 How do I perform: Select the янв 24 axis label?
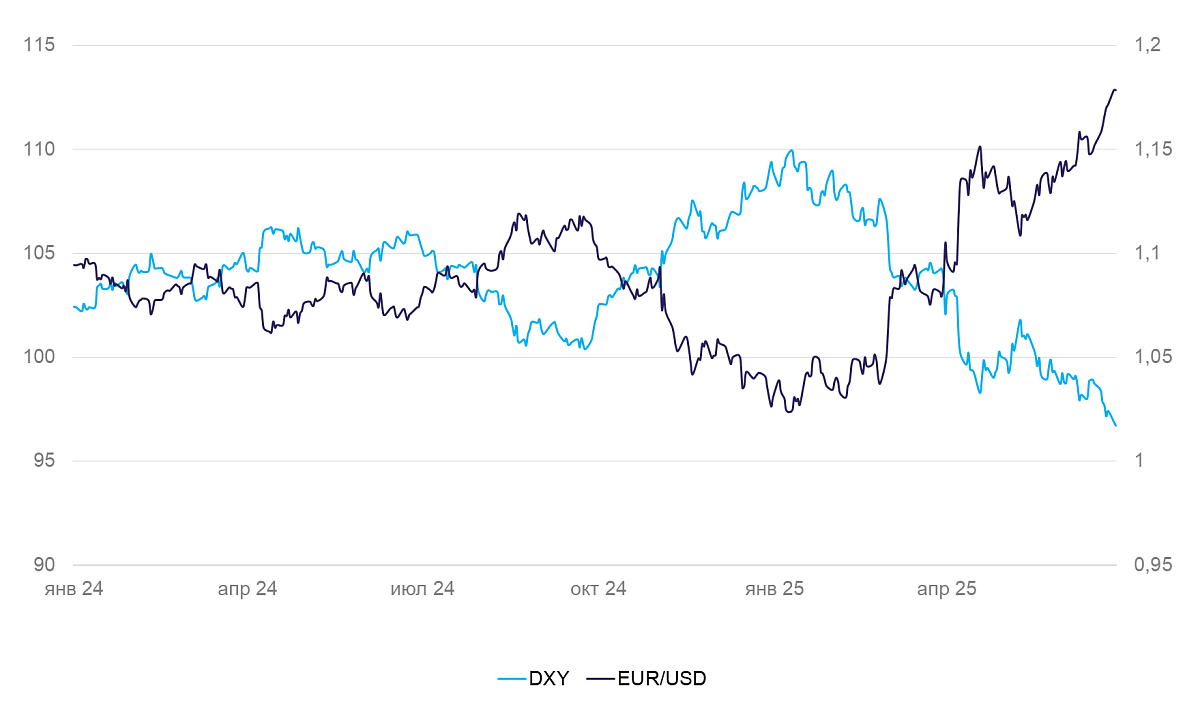pyautogui.click(x=73, y=589)
